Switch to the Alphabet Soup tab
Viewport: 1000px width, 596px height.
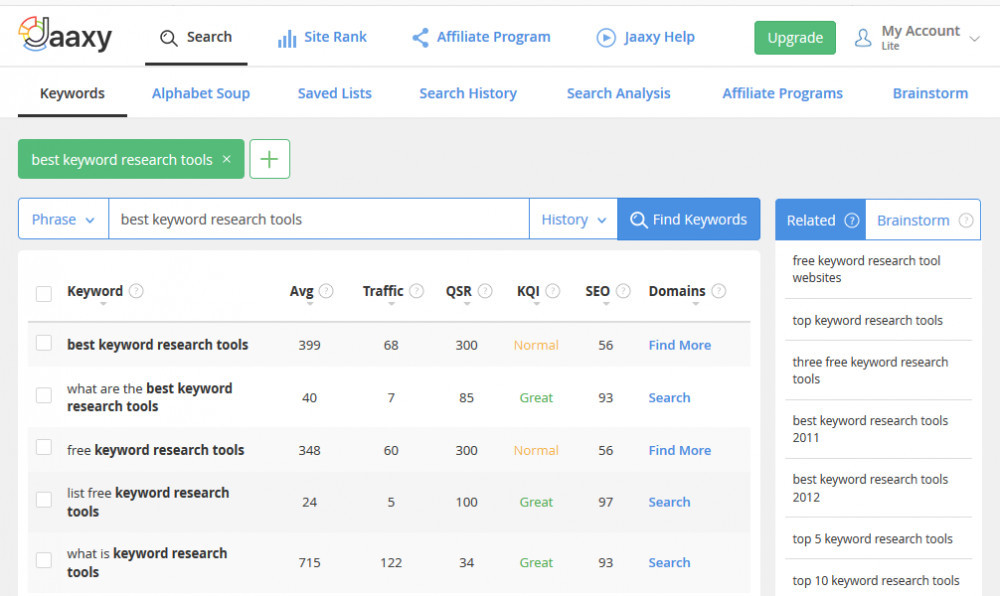(x=201, y=94)
